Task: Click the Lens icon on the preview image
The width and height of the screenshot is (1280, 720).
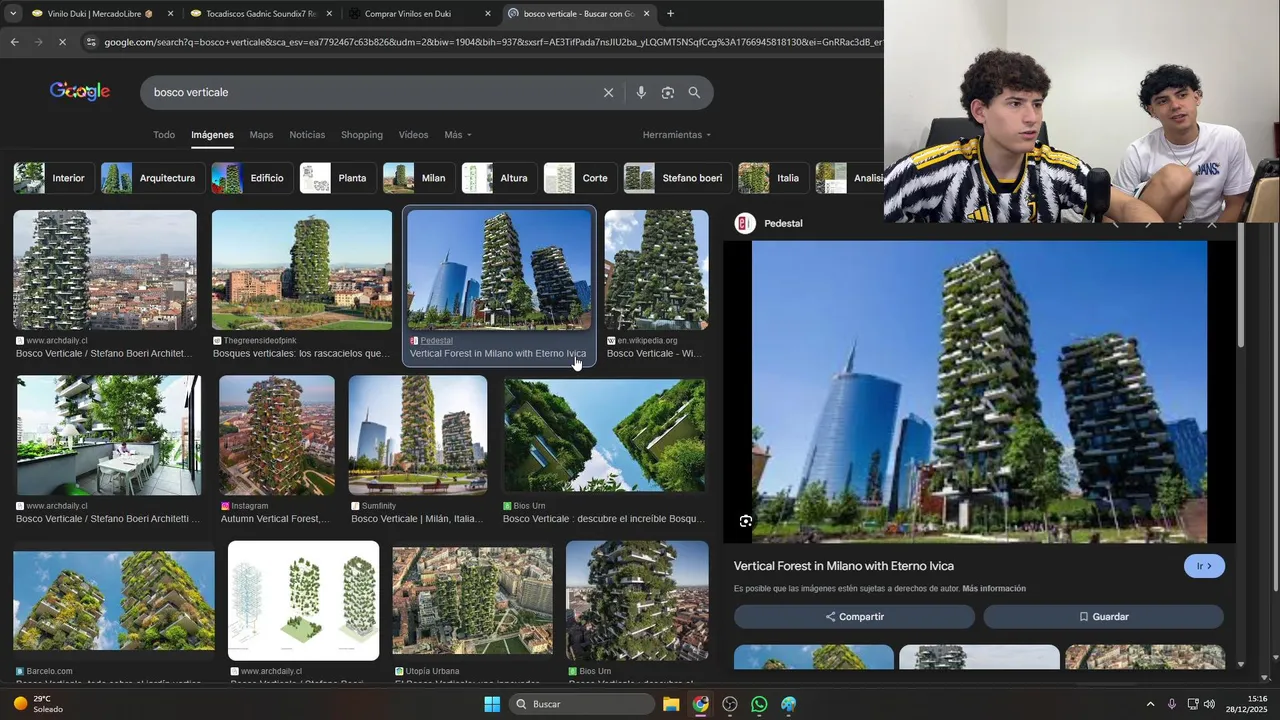Action: 746,521
